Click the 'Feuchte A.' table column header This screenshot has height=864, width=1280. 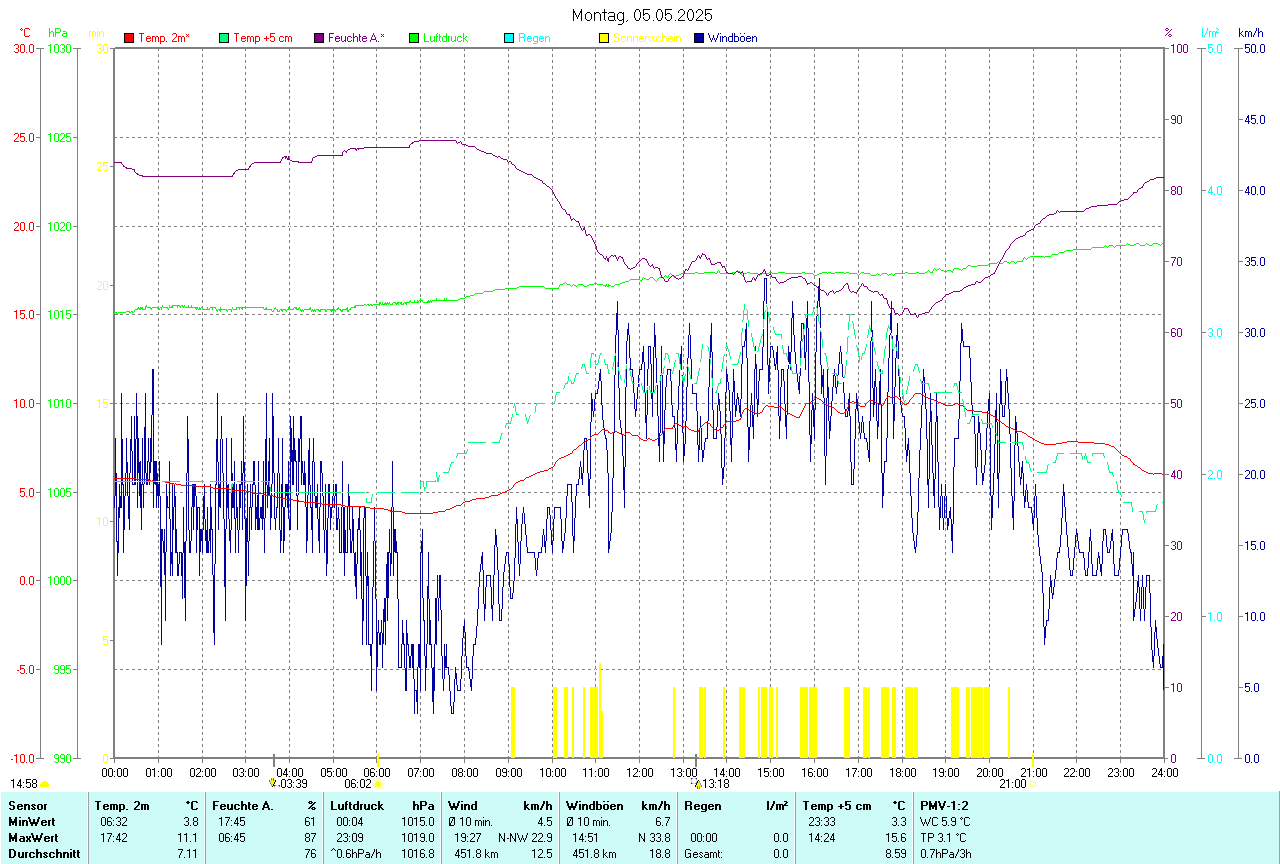[243, 805]
